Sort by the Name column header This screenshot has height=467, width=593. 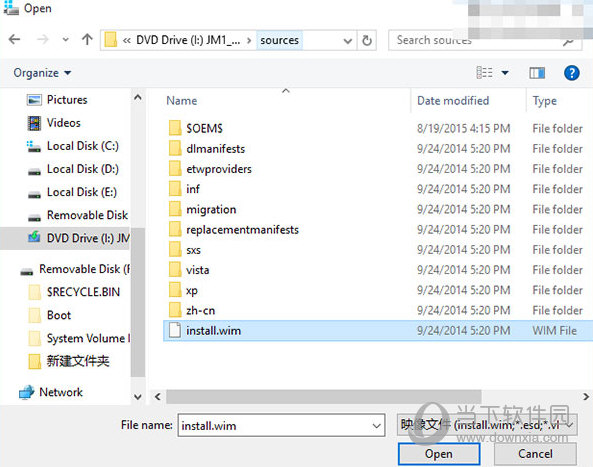coord(182,101)
